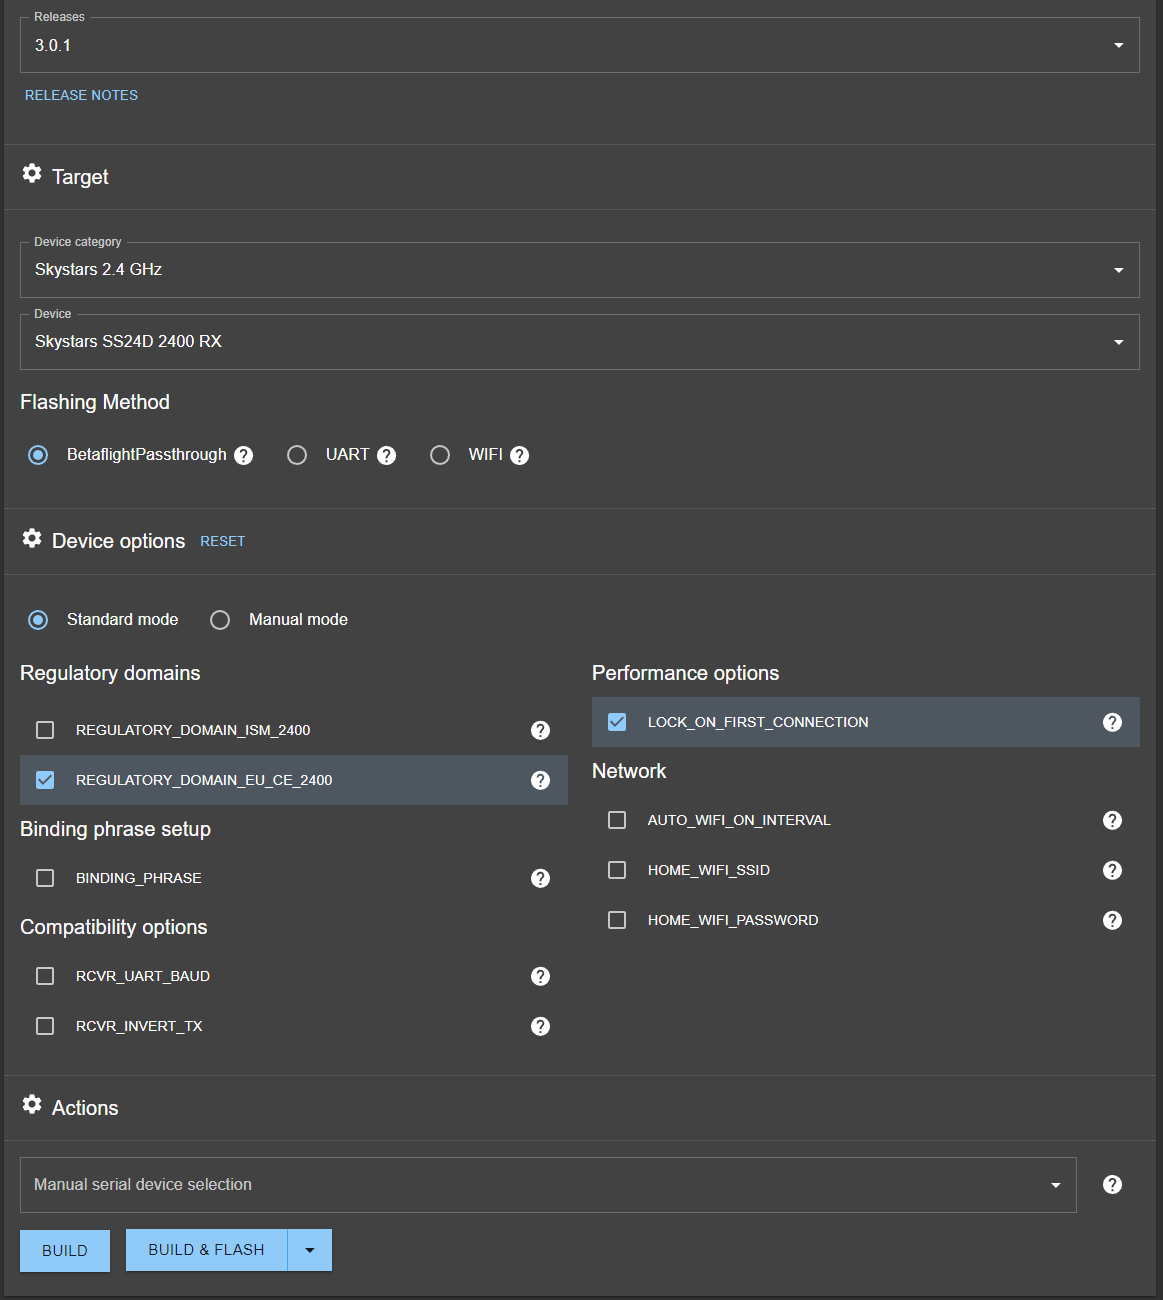Select UART as the flashing method
The image size is (1163, 1300).
click(x=297, y=455)
